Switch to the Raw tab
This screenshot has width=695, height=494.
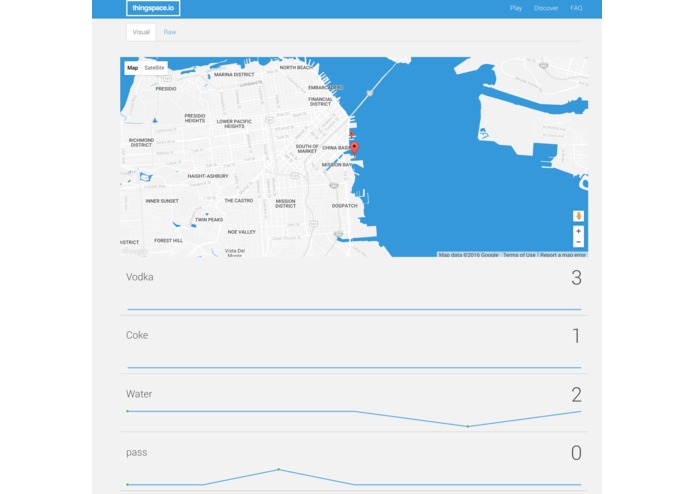[170, 32]
